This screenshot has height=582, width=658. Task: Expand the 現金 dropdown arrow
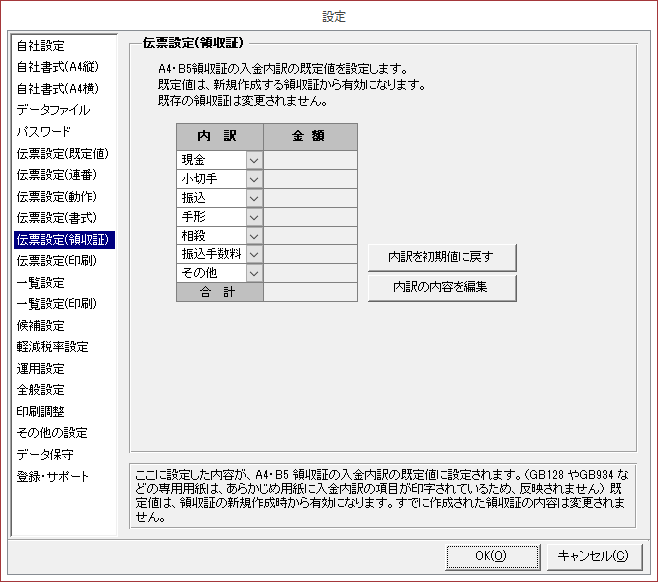[254, 160]
